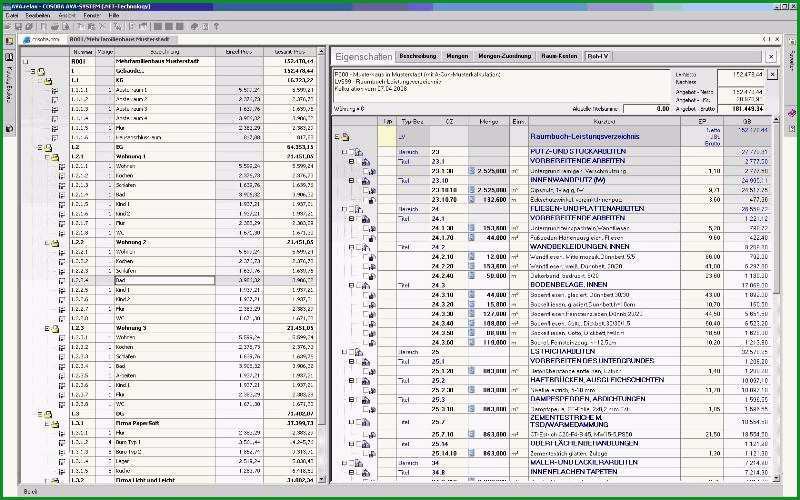Screen dimensions: 800x500
Task: Click the book icon in the left sidebar
Action: click(9, 57)
